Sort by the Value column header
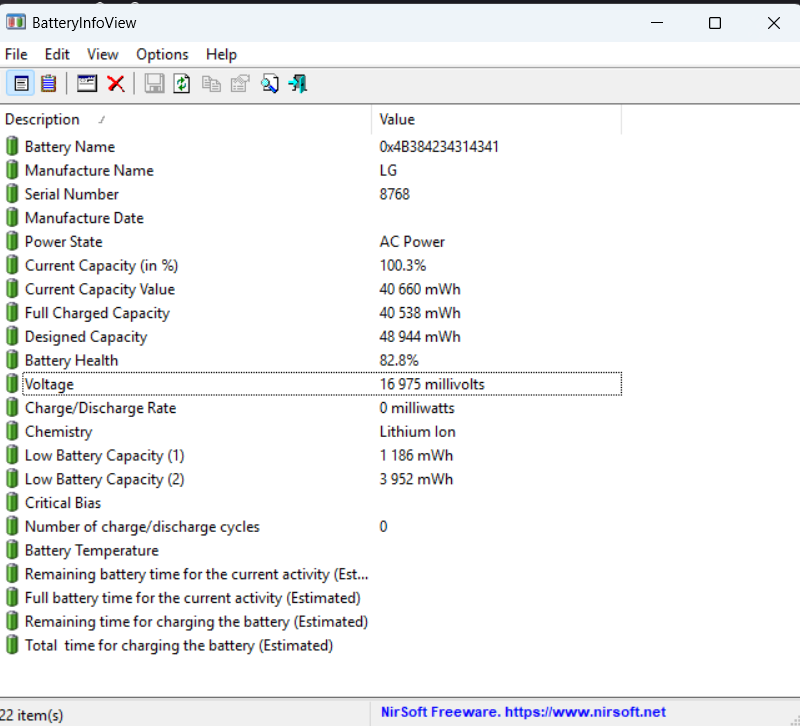This screenshot has width=800, height=726. point(396,119)
